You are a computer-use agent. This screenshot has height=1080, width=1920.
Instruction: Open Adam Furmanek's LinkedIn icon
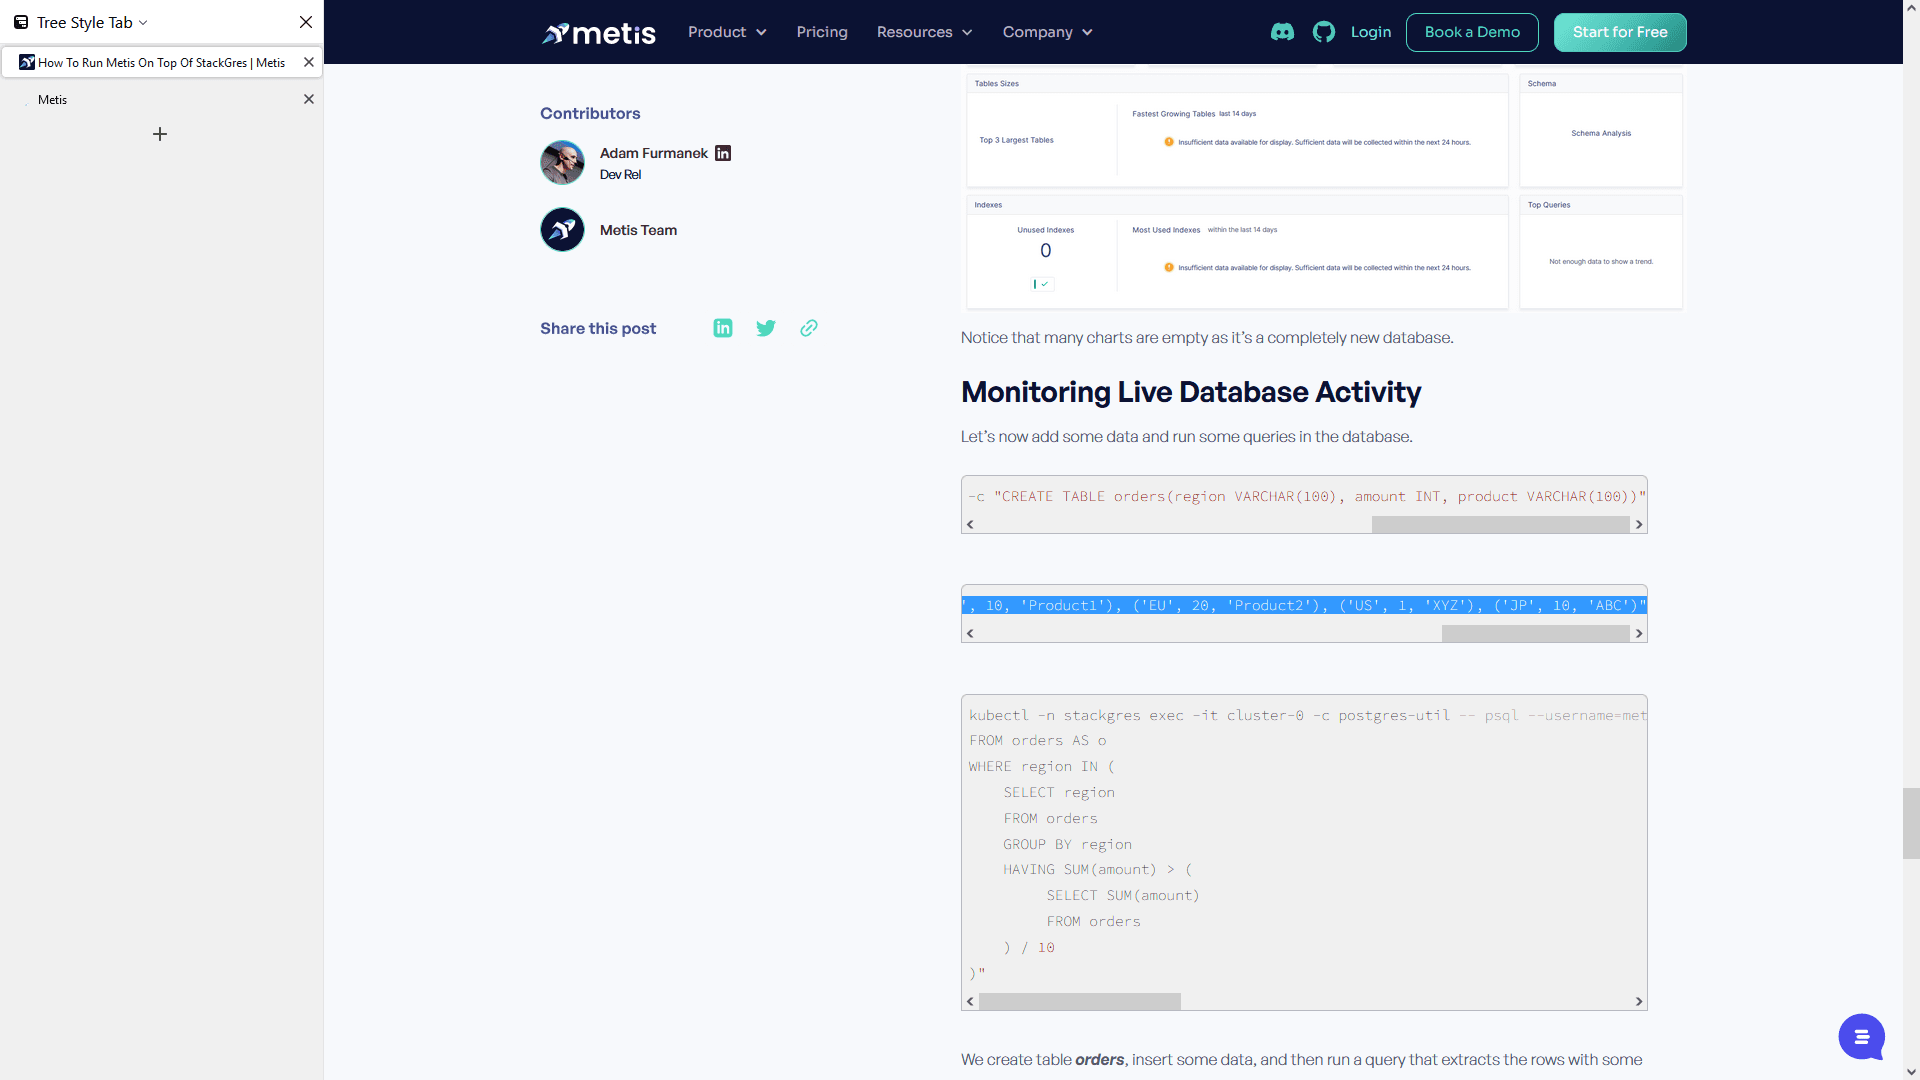[723, 153]
